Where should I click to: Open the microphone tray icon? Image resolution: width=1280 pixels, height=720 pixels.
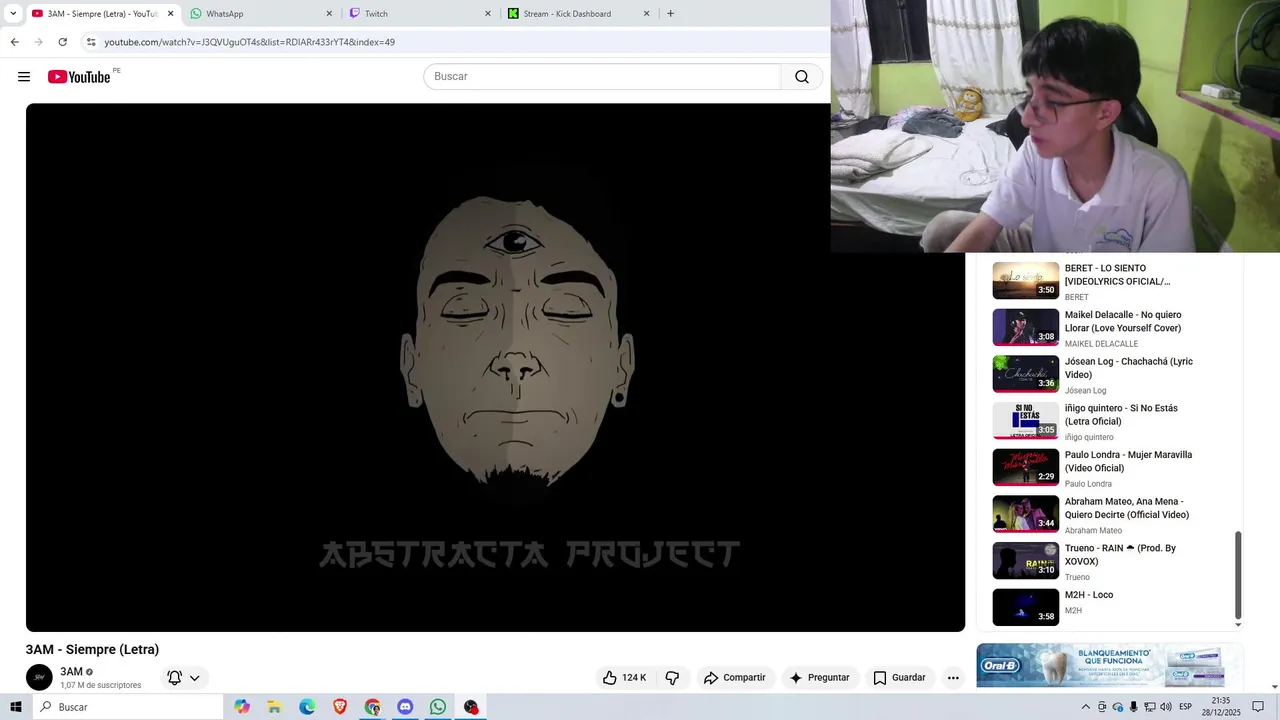coord(1133,707)
